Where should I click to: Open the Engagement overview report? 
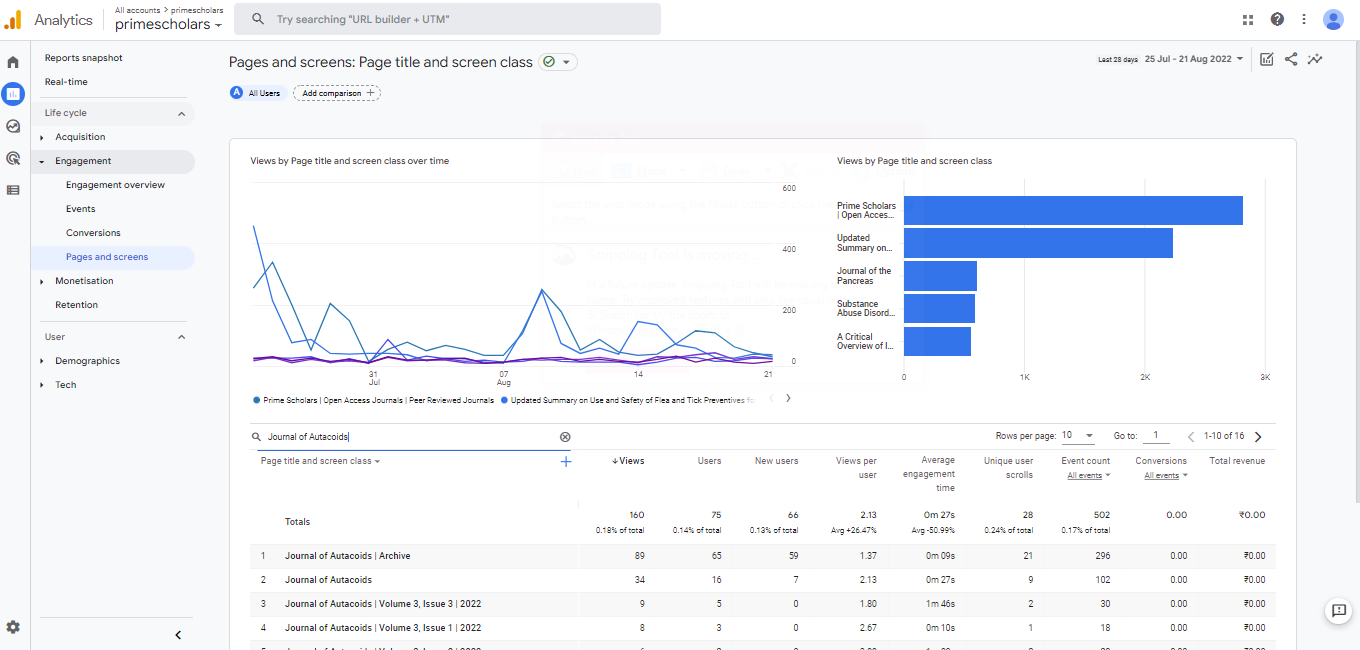(115, 185)
